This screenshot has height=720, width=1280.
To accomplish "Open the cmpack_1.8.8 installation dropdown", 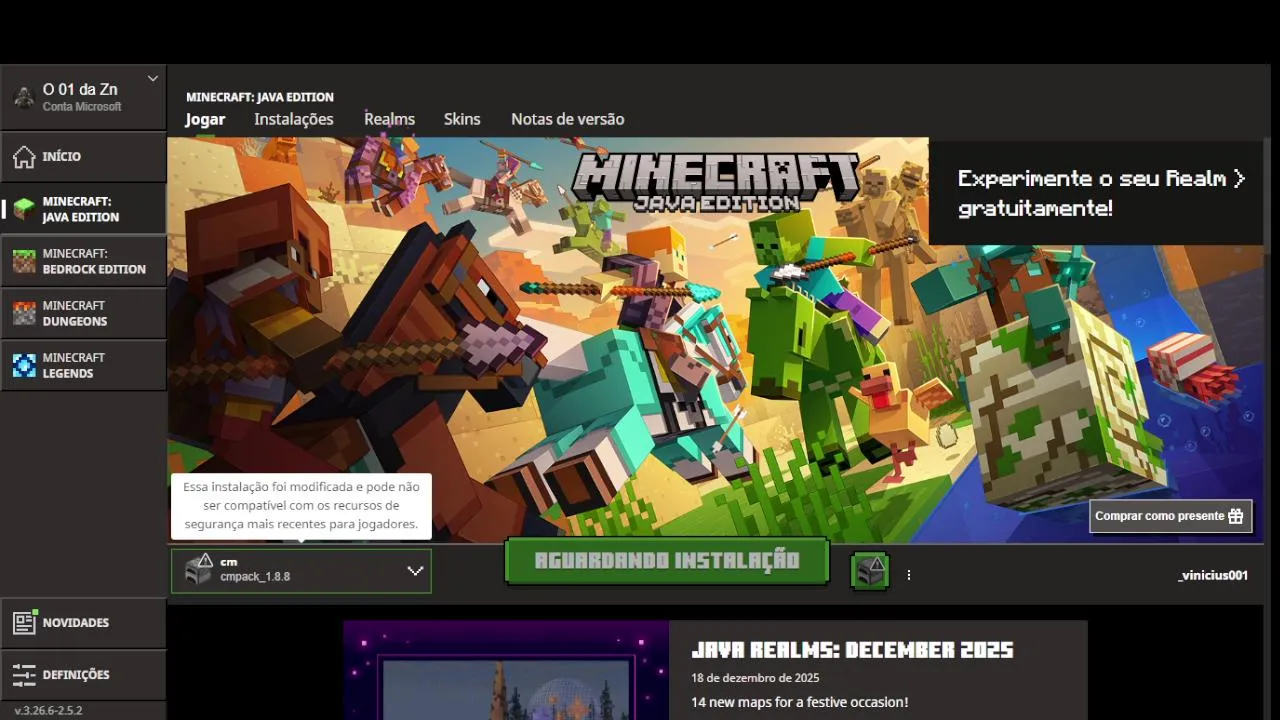I will [301, 571].
